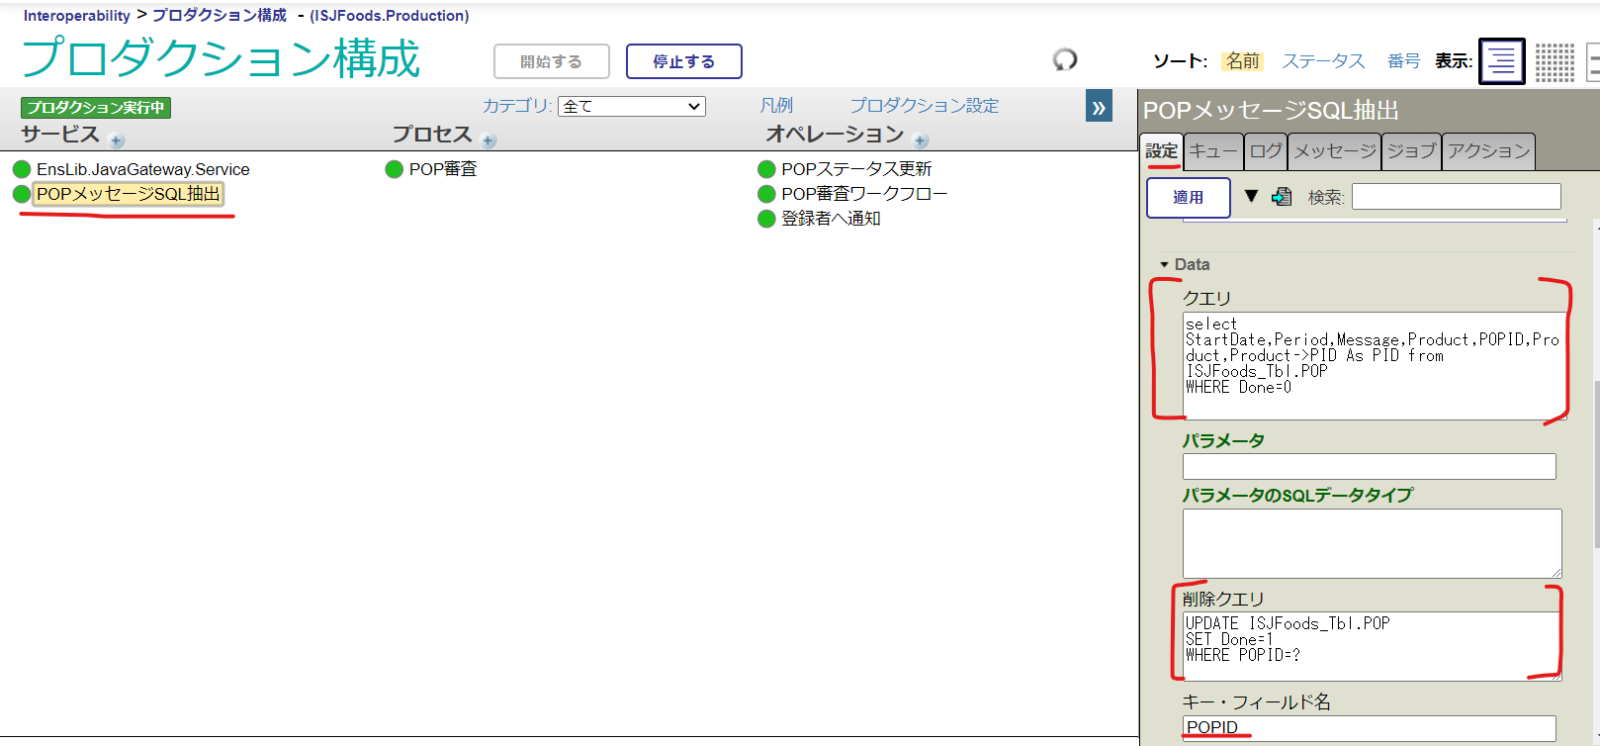This screenshot has height=746, width=1600.
Task: Switch to the キュー tab
Action: (1213, 151)
